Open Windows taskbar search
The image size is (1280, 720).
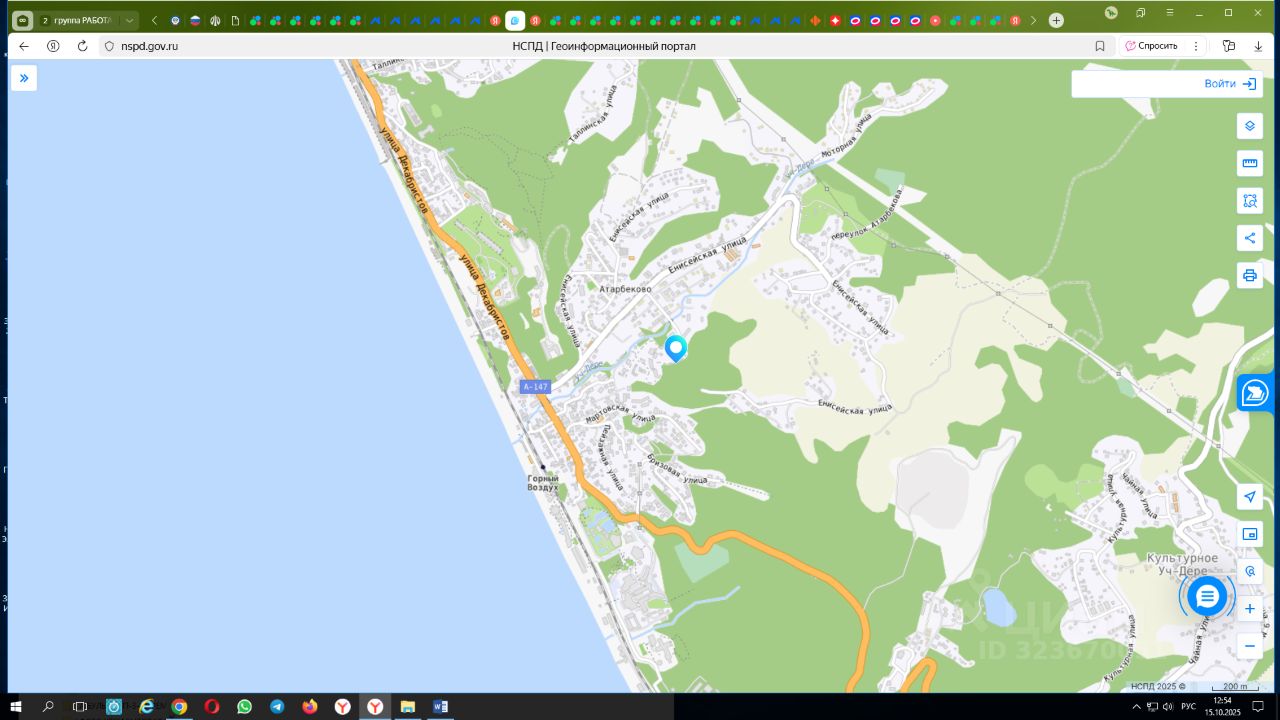point(48,707)
